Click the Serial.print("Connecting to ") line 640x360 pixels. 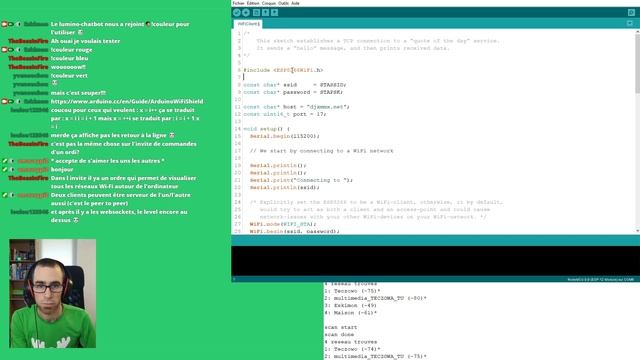tap(301, 180)
